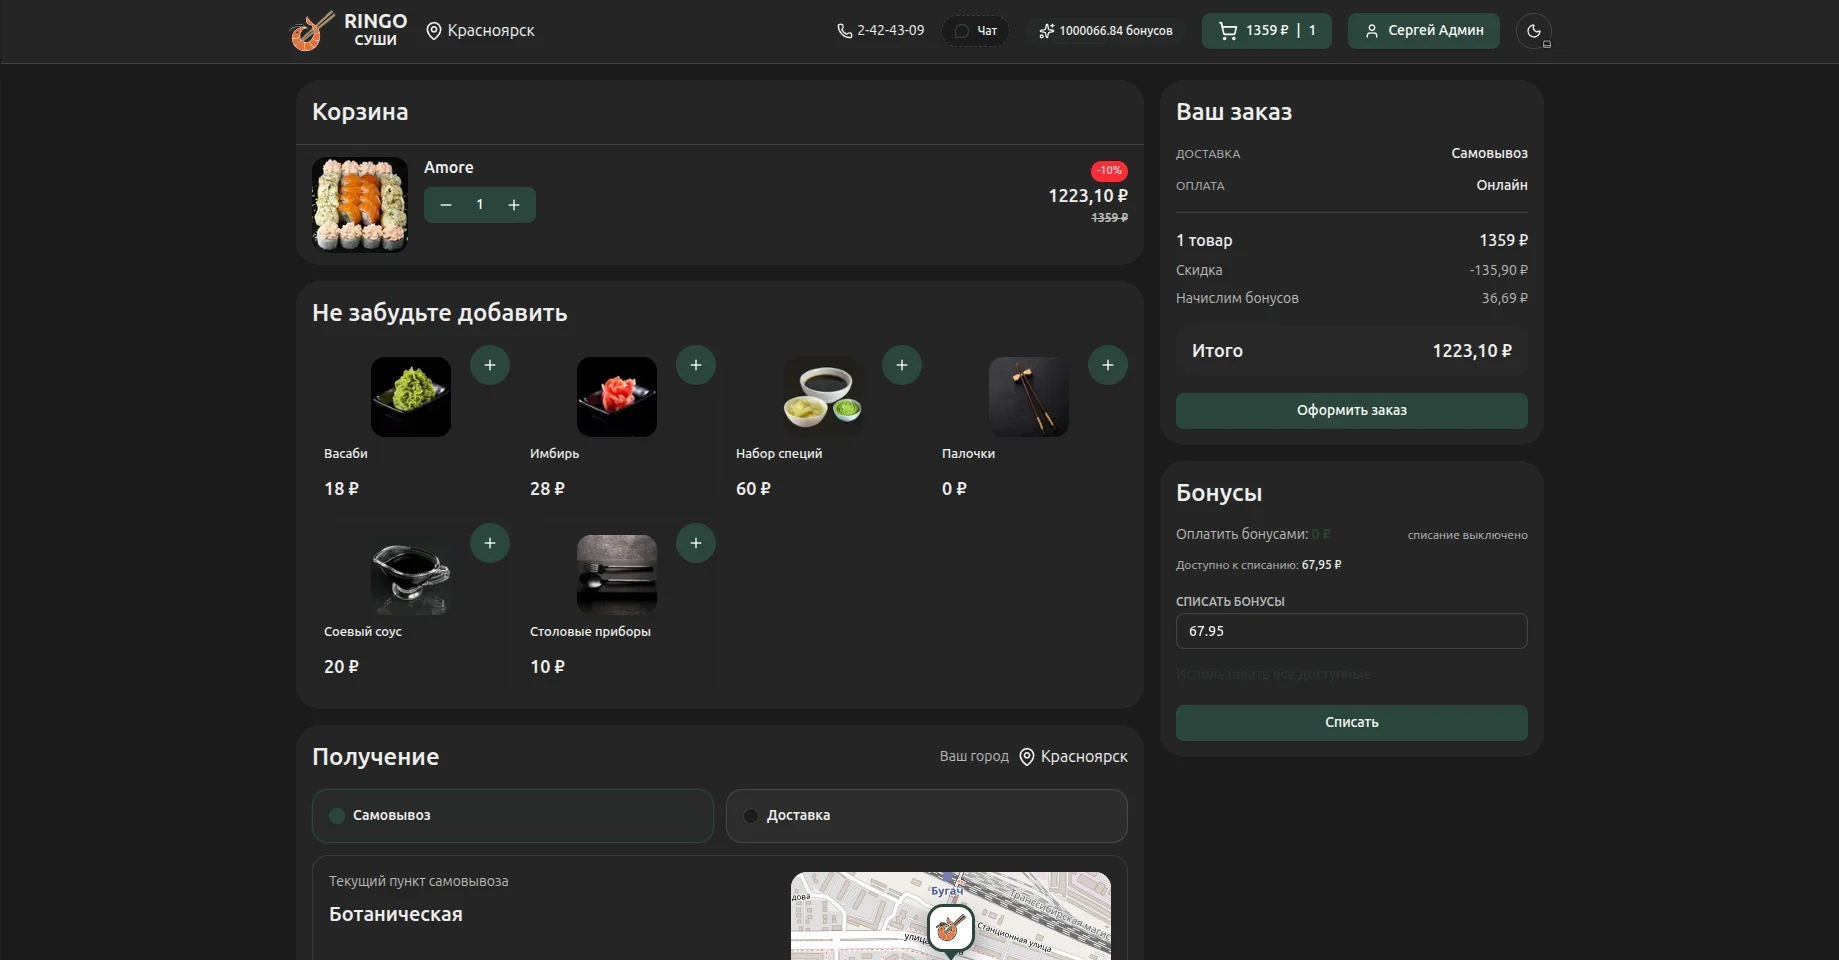This screenshot has width=1839, height=960.
Task: Open the RINGO sushi logo home
Action: (x=349, y=31)
